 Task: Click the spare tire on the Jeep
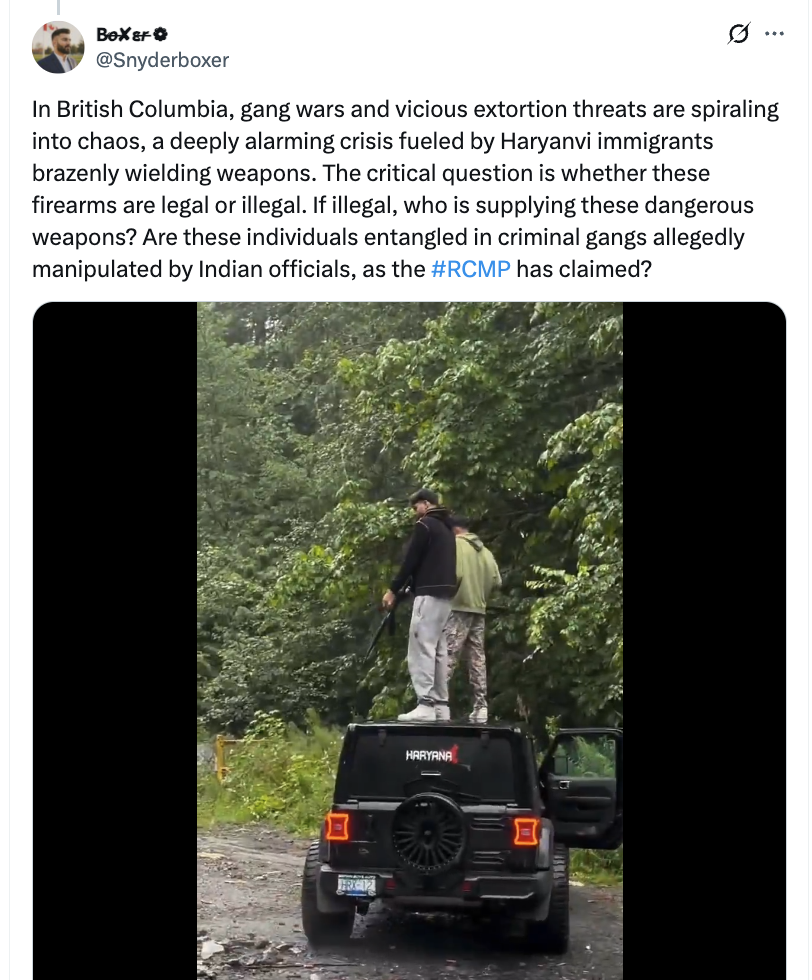[x=429, y=834]
